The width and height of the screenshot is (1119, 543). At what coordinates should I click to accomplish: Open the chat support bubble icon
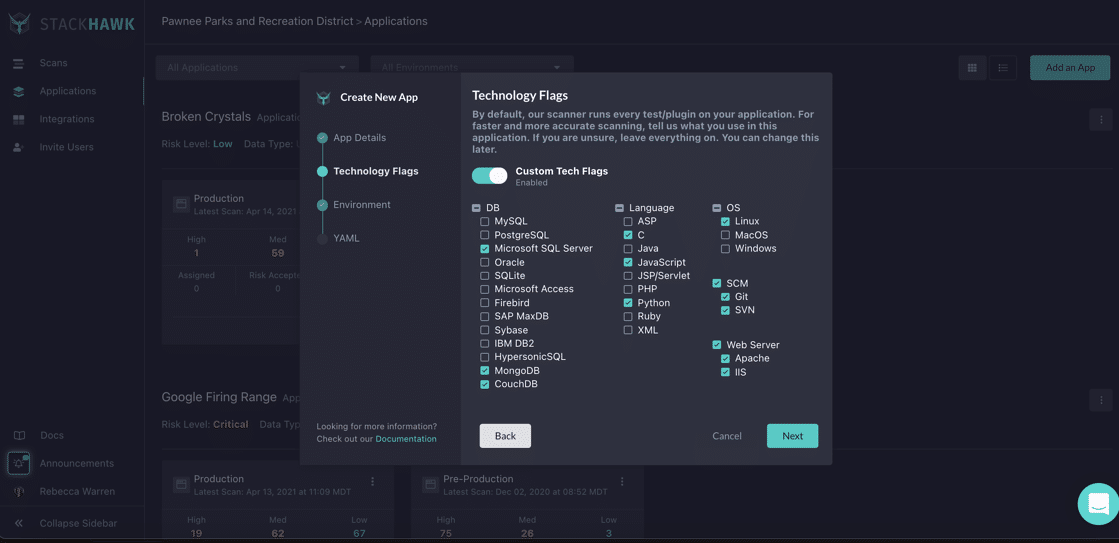click(1098, 504)
